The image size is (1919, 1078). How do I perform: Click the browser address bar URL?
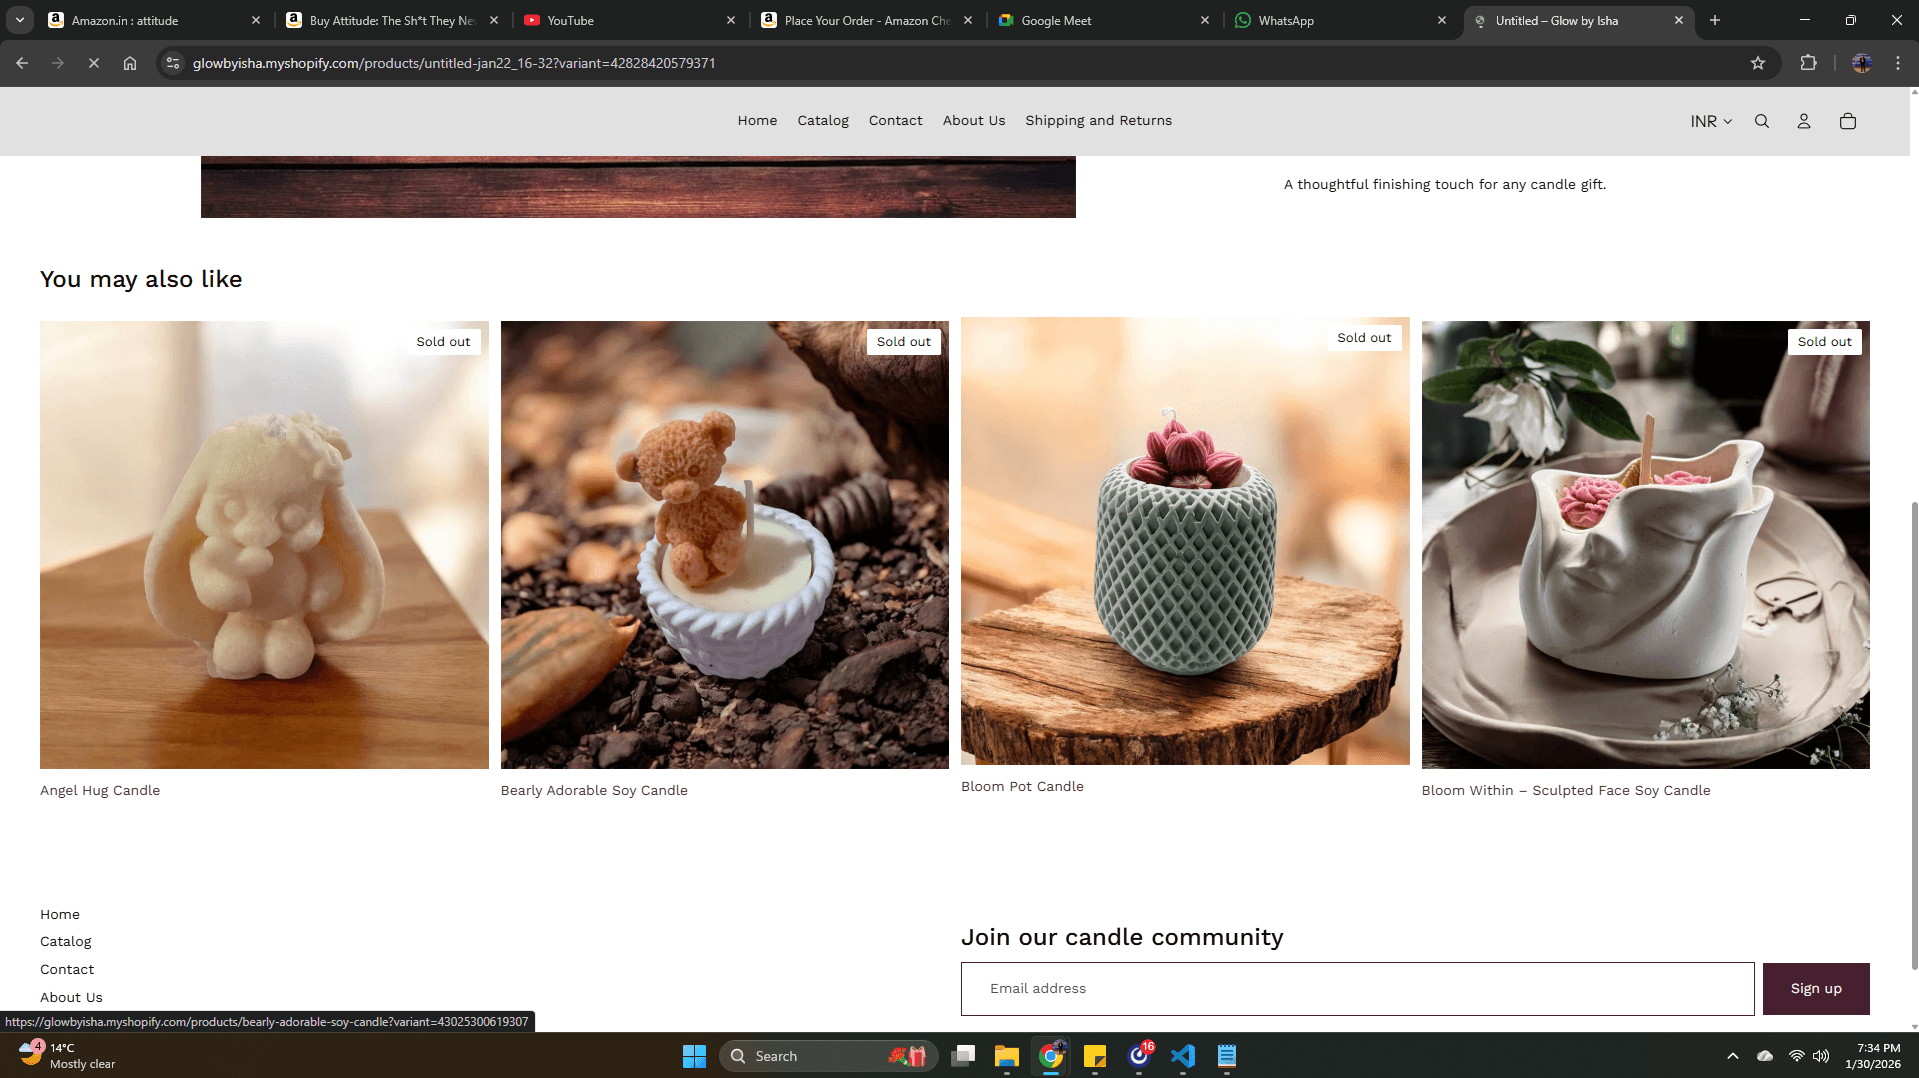pyautogui.click(x=454, y=63)
